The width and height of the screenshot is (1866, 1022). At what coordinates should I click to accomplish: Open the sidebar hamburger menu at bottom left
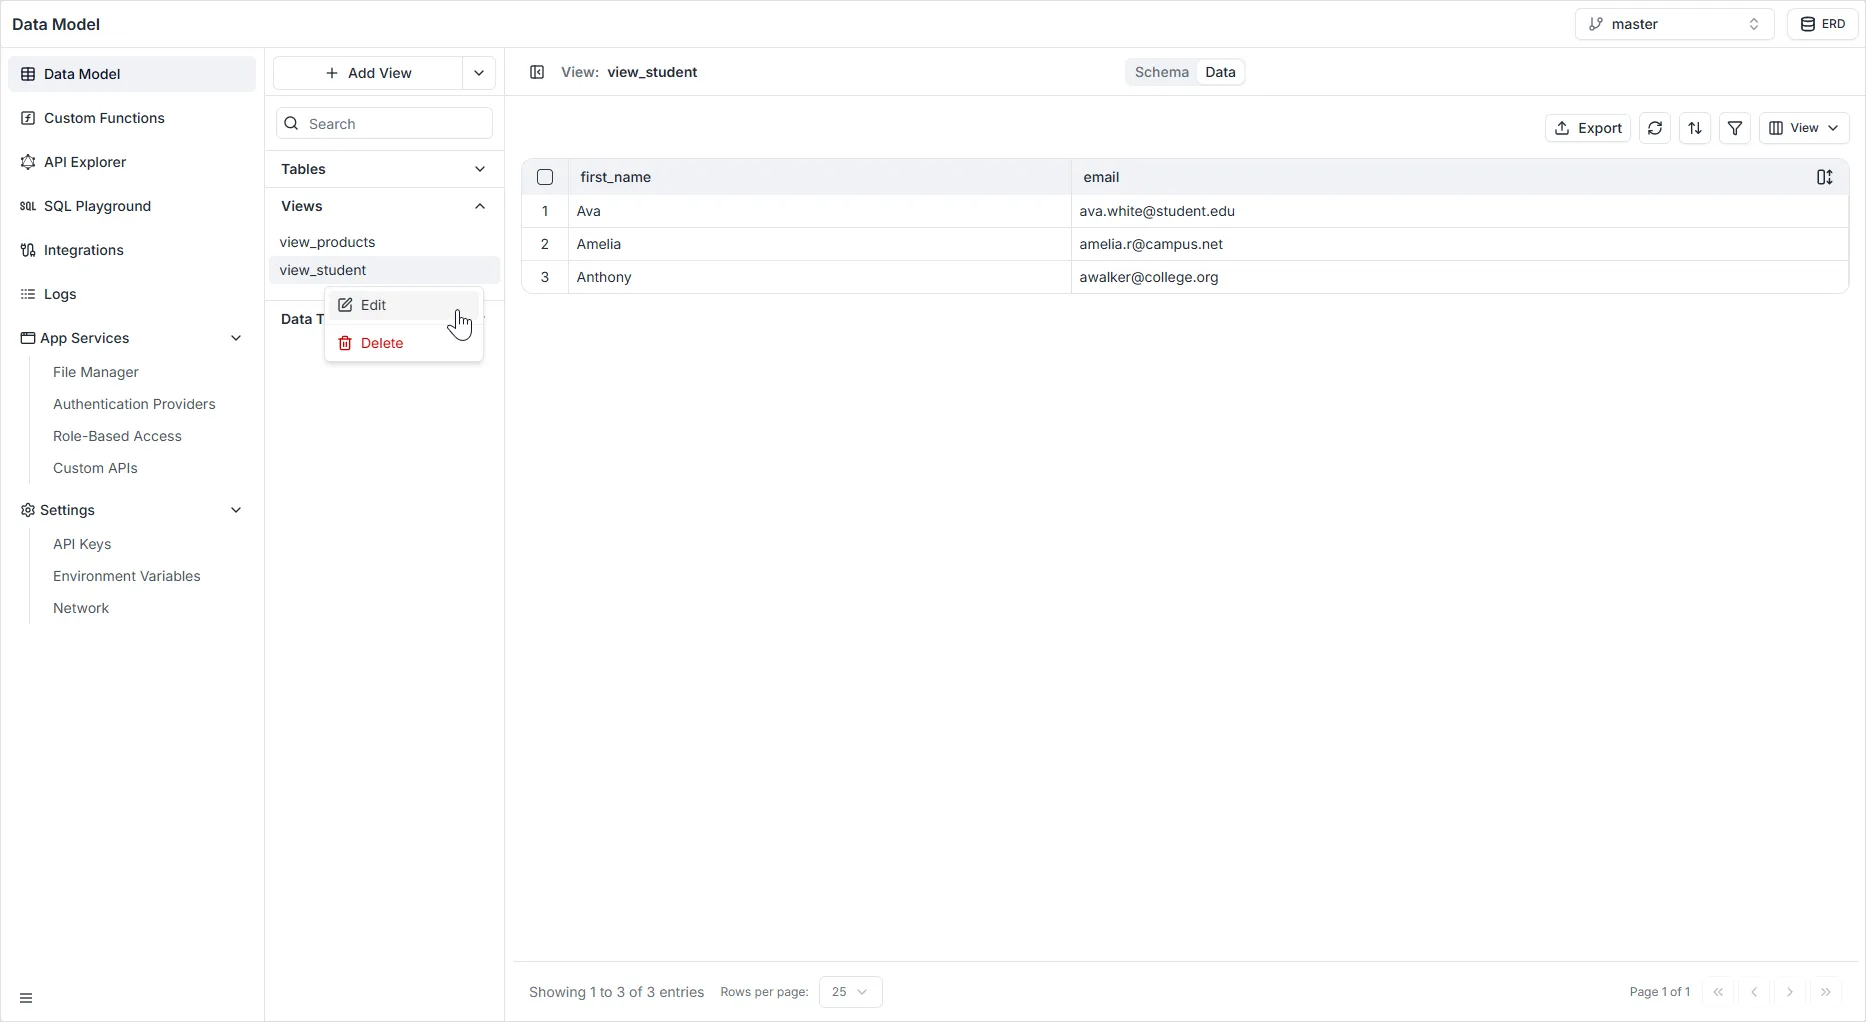point(26,997)
